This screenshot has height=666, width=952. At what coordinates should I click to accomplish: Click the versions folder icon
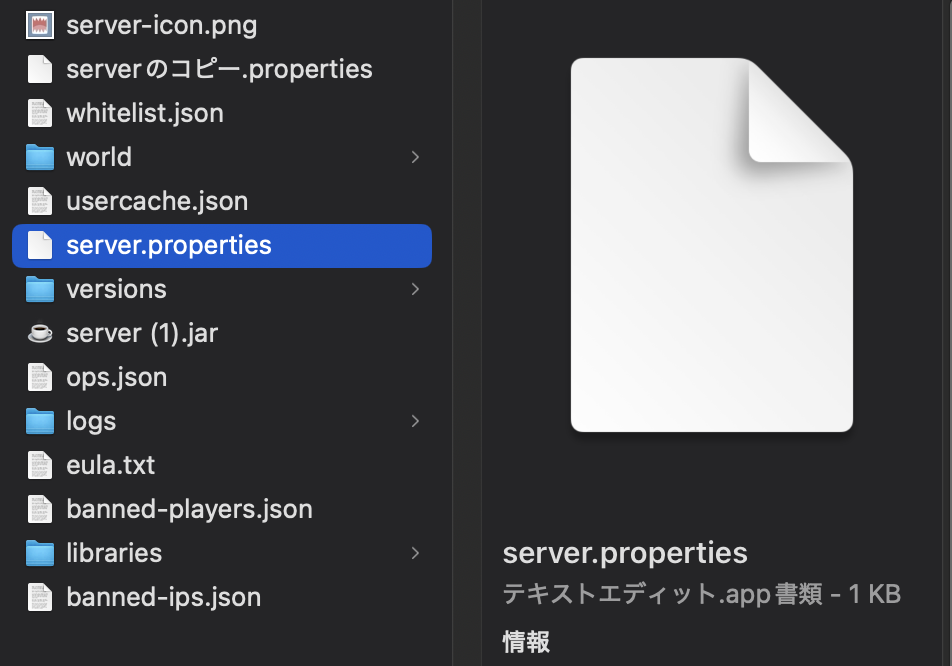click(x=39, y=289)
